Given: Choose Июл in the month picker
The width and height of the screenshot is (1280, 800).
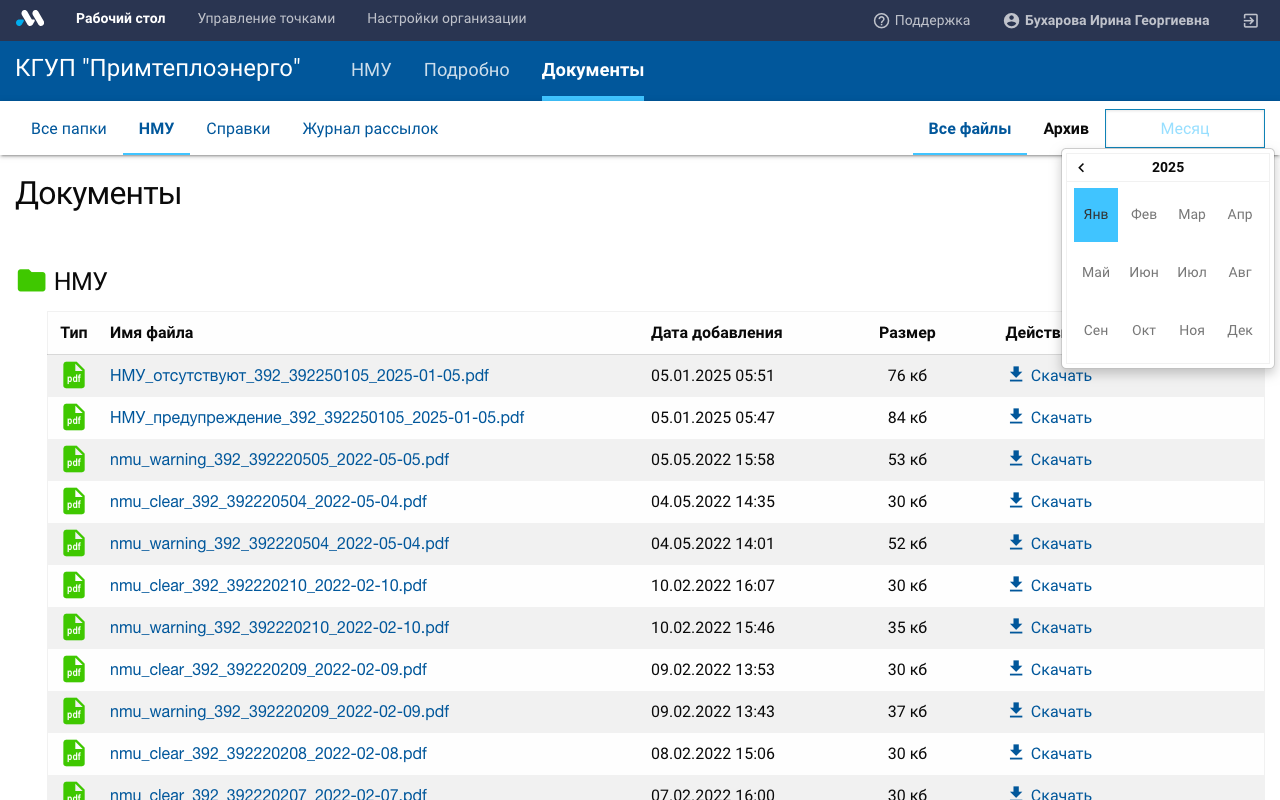Looking at the screenshot, I should [x=1192, y=273].
